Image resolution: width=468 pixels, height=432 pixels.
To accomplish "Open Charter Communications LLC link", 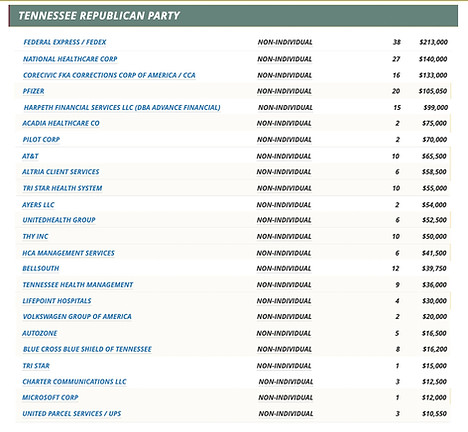I will tap(74, 382).
